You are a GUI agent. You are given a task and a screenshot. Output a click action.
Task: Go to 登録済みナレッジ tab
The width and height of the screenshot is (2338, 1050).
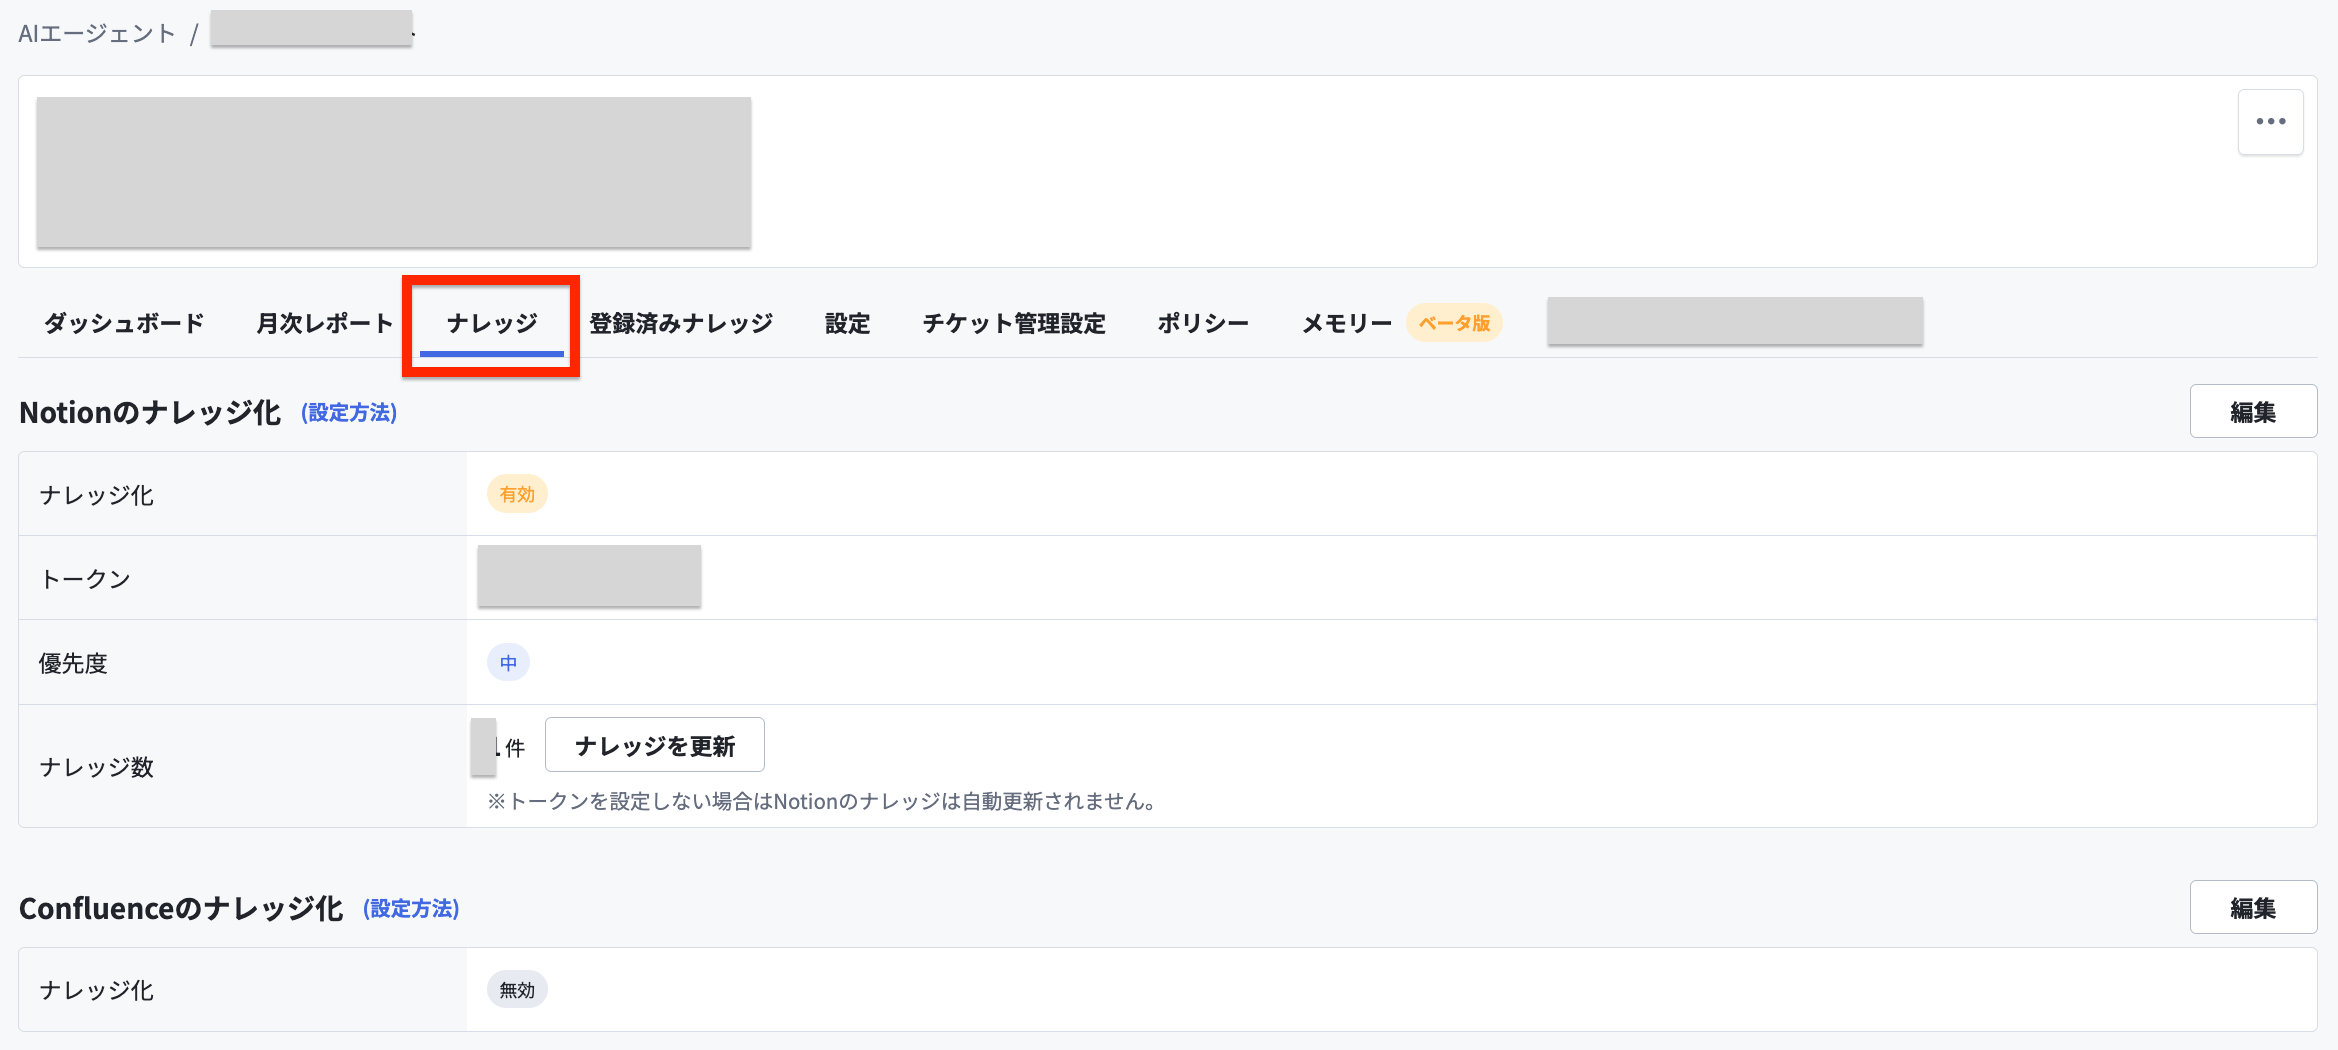click(x=681, y=323)
